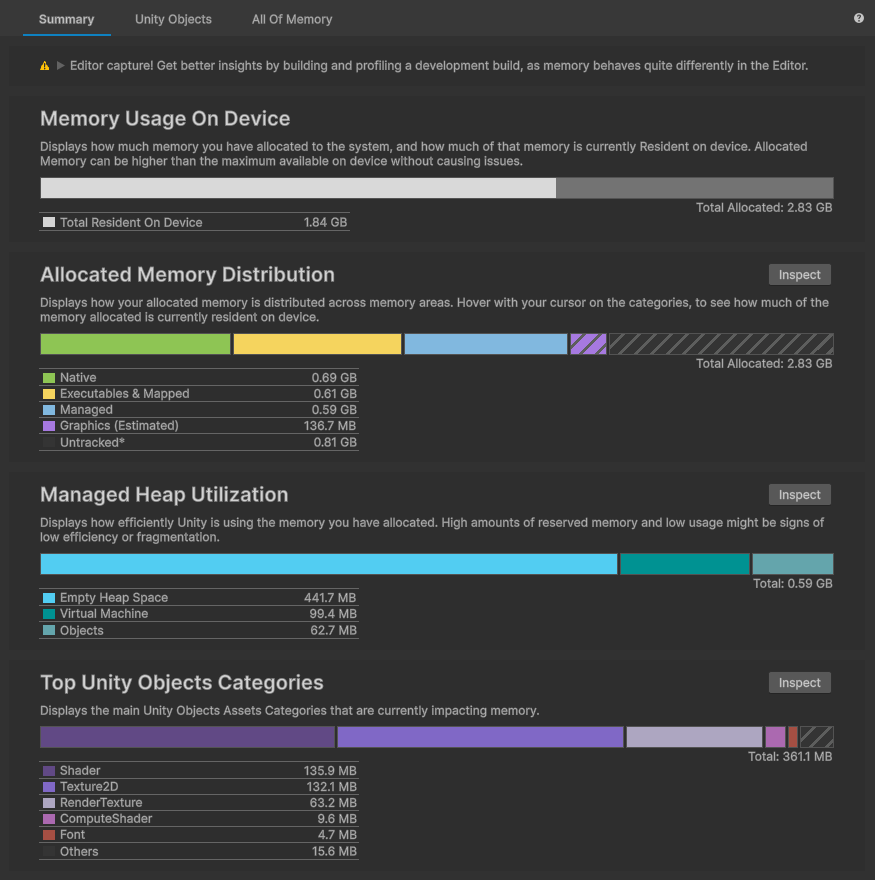The height and width of the screenshot is (880, 875).
Task: Select the striped Others bar segment
Action: (x=817, y=737)
